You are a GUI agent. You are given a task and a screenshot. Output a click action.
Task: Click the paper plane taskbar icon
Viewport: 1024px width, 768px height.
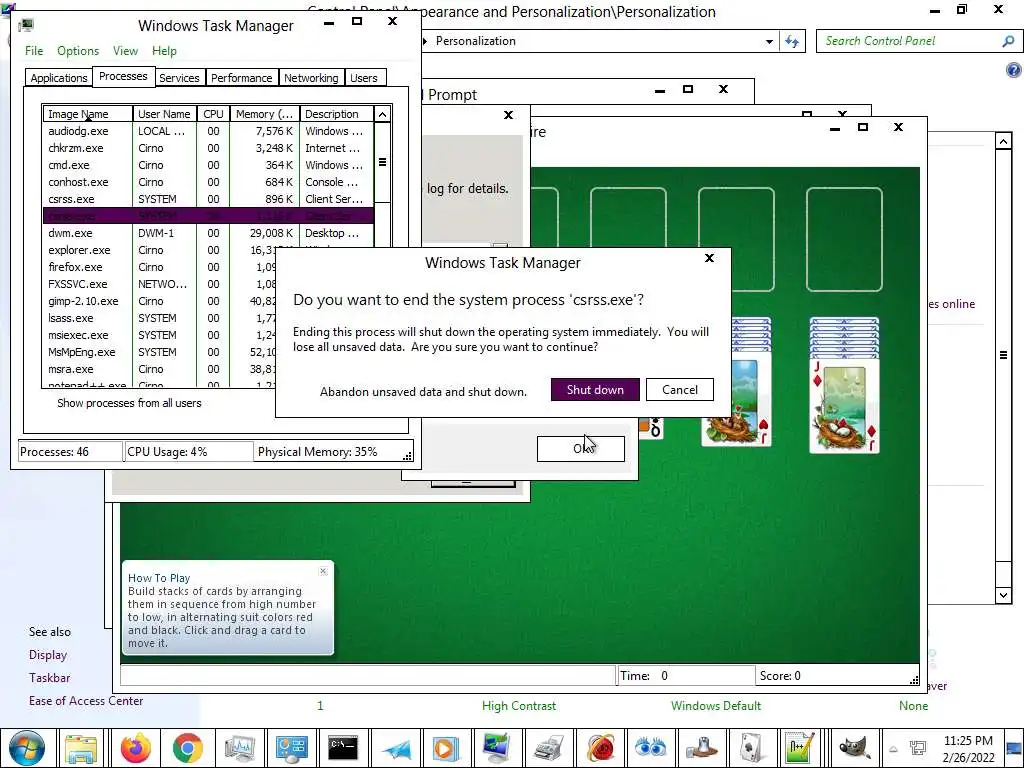click(396, 748)
